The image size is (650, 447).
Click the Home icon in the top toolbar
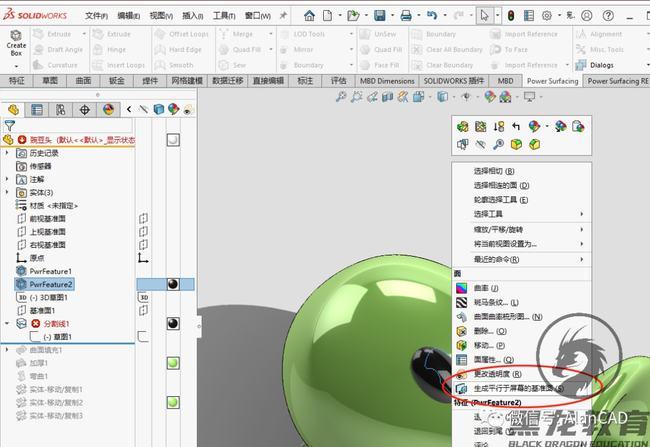coord(309,16)
